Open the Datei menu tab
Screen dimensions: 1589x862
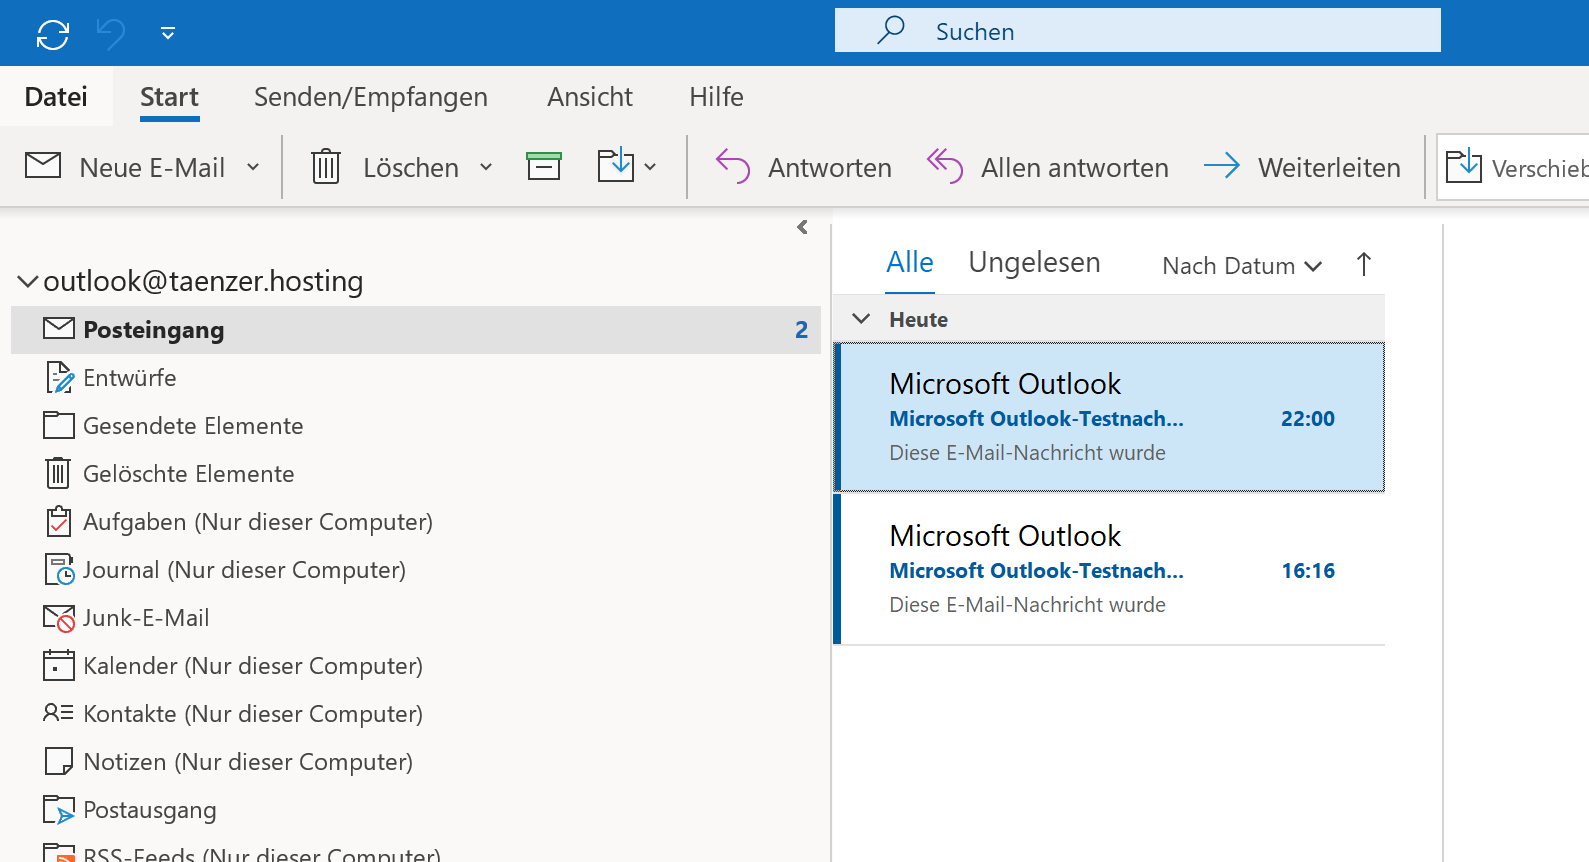(56, 97)
